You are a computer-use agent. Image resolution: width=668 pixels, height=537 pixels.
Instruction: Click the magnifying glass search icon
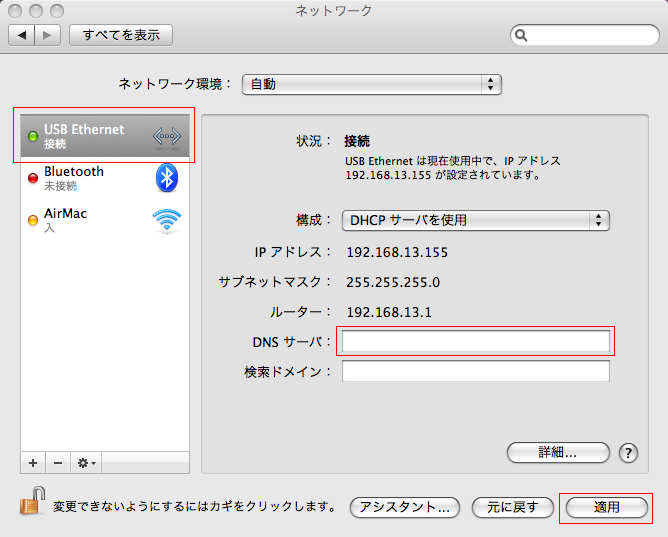tap(521, 35)
